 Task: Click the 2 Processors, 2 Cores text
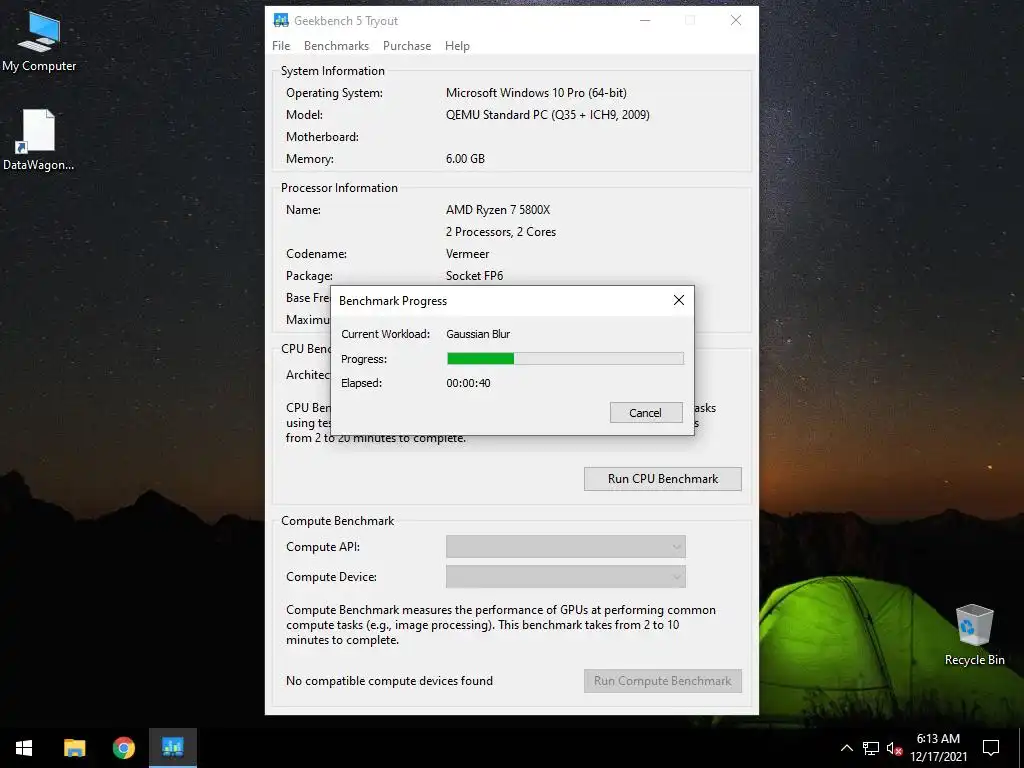[x=501, y=232]
